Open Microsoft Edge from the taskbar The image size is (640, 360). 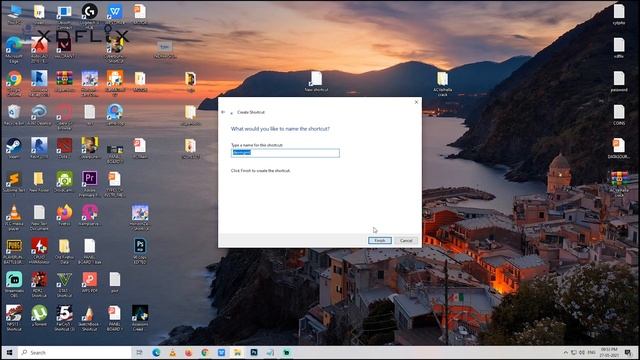tap(156, 352)
